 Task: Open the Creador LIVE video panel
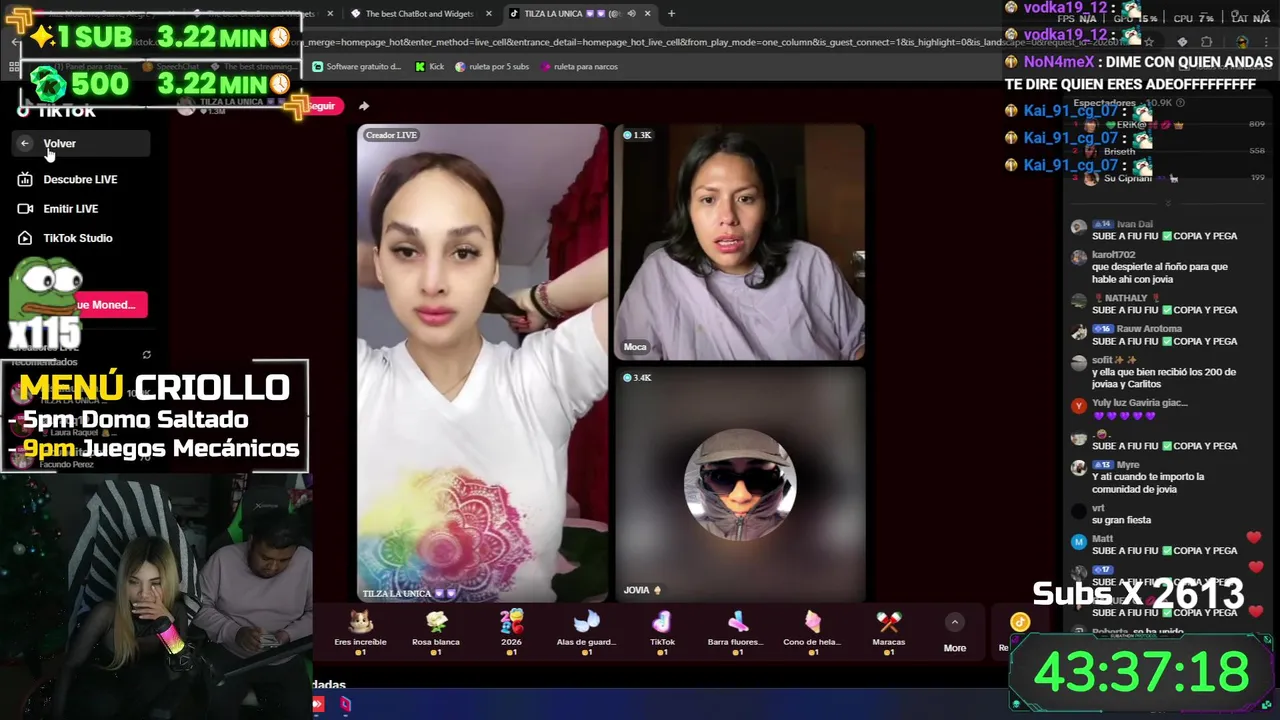coord(482,362)
